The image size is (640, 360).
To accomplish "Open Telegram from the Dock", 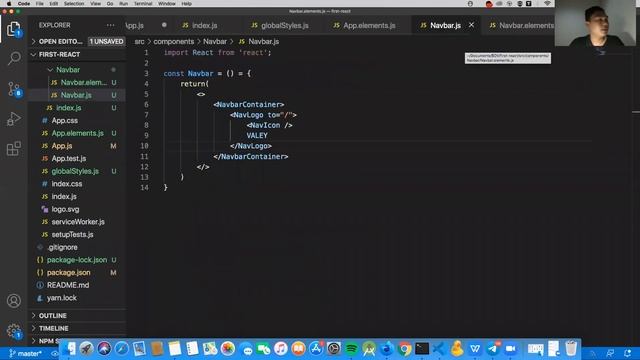I will click(493, 349).
